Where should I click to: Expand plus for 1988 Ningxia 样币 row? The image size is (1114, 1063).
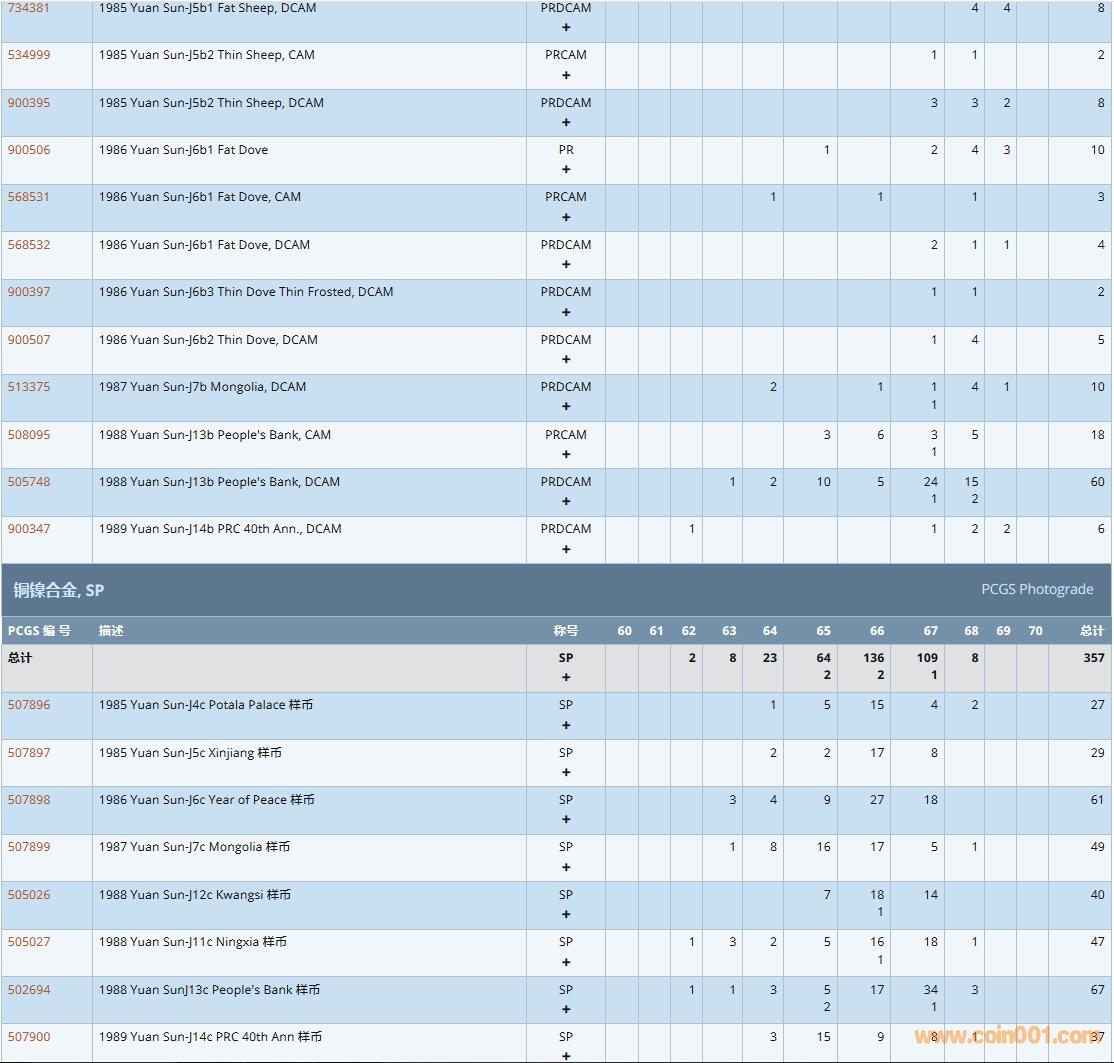tap(566, 962)
